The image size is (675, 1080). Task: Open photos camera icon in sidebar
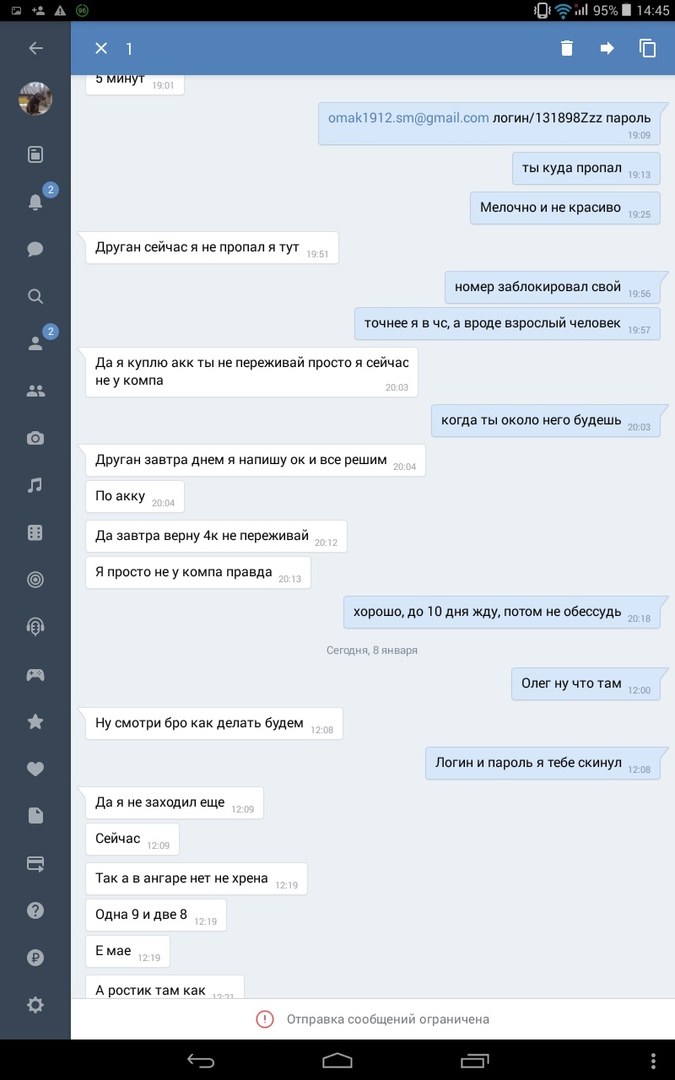tap(35, 438)
